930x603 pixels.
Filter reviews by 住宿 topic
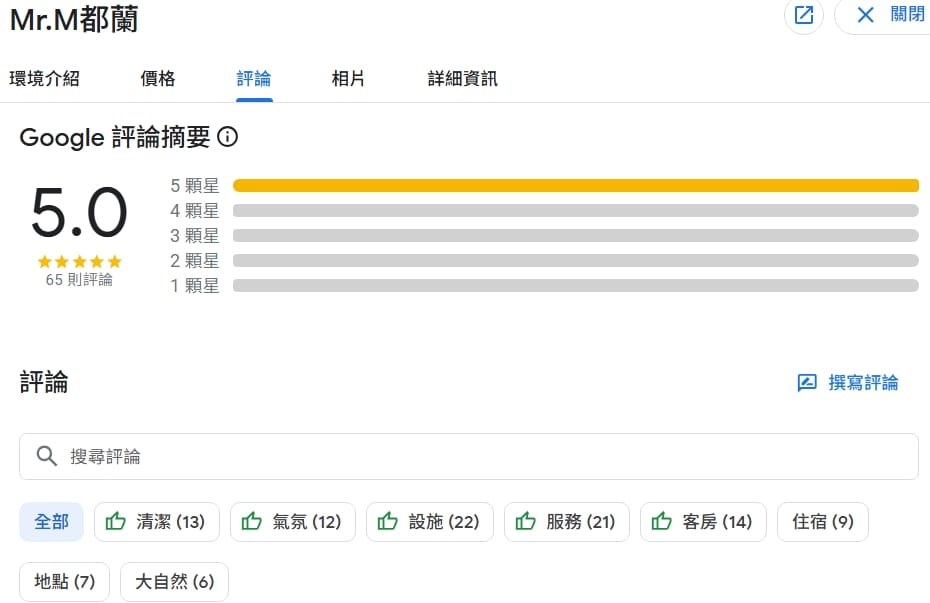pos(822,521)
